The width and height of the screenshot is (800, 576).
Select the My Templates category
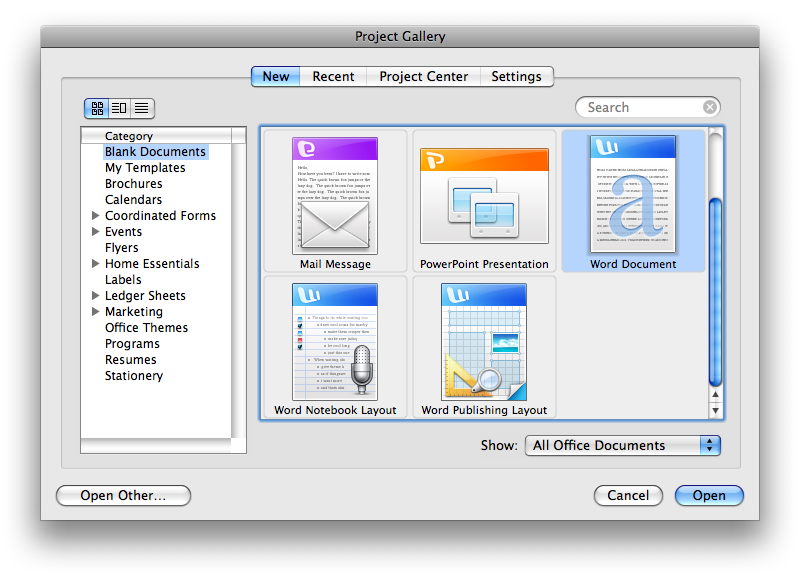[x=144, y=167]
